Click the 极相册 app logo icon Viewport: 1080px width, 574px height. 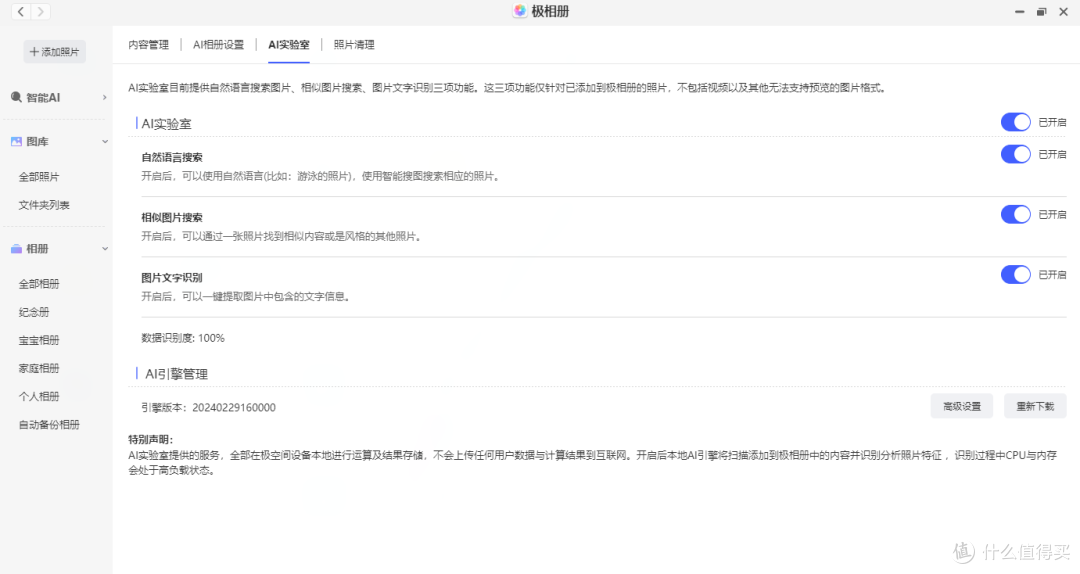click(520, 11)
